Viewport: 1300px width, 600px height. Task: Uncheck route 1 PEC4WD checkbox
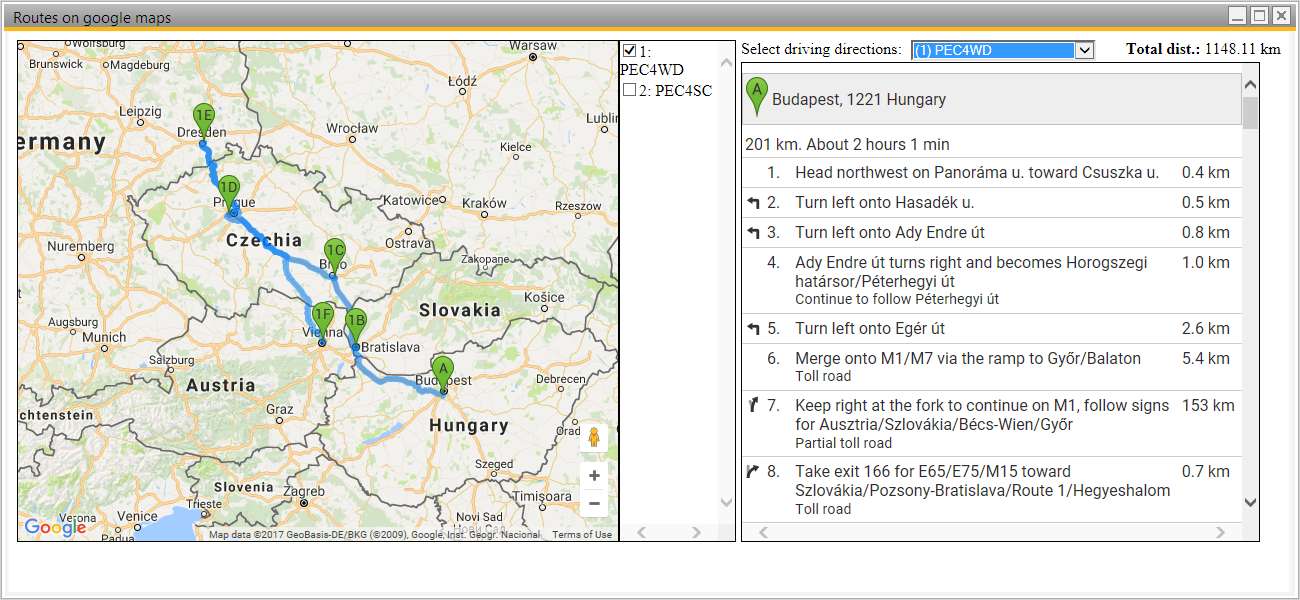tap(629, 51)
